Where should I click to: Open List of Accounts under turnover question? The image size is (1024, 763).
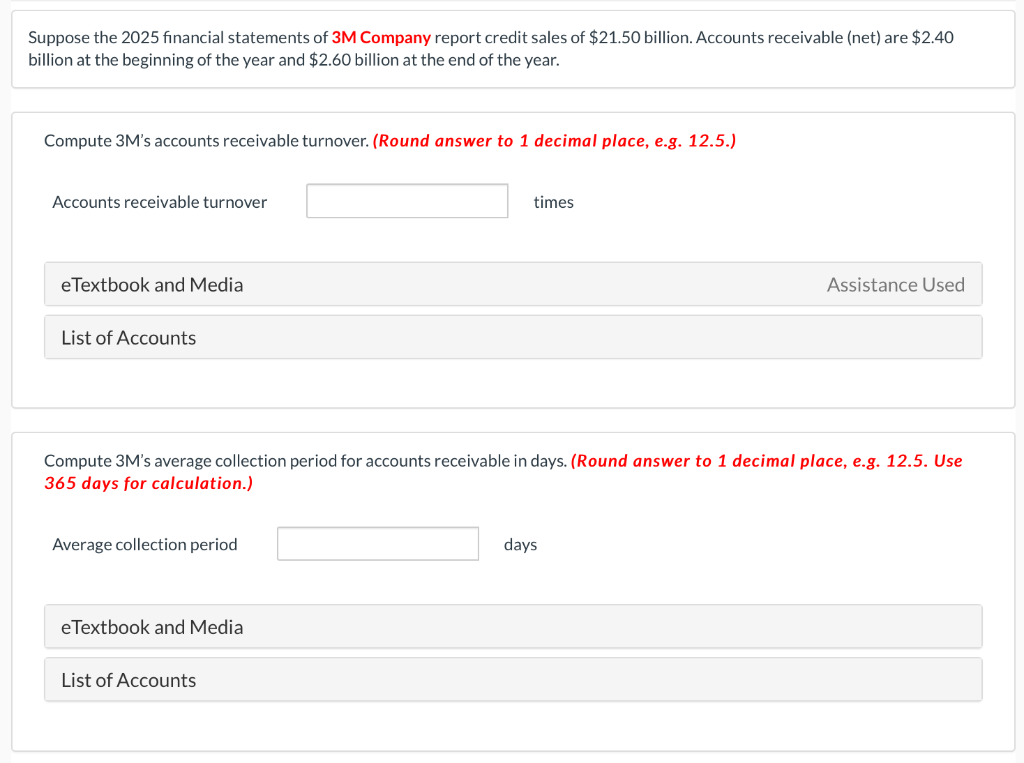pos(513,337)
